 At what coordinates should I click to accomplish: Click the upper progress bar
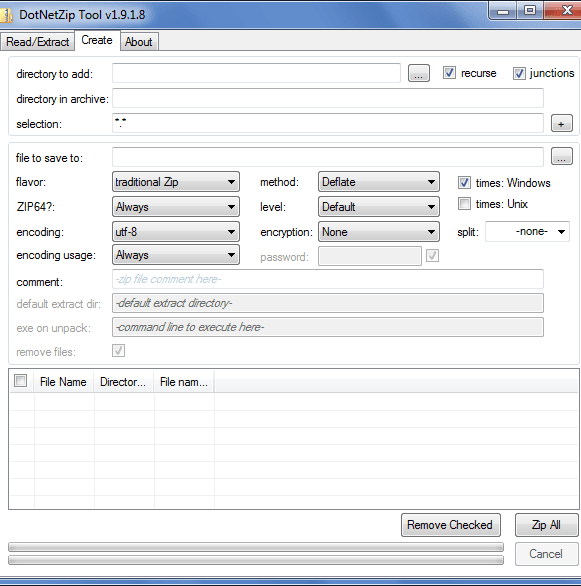tap(256, 547)
